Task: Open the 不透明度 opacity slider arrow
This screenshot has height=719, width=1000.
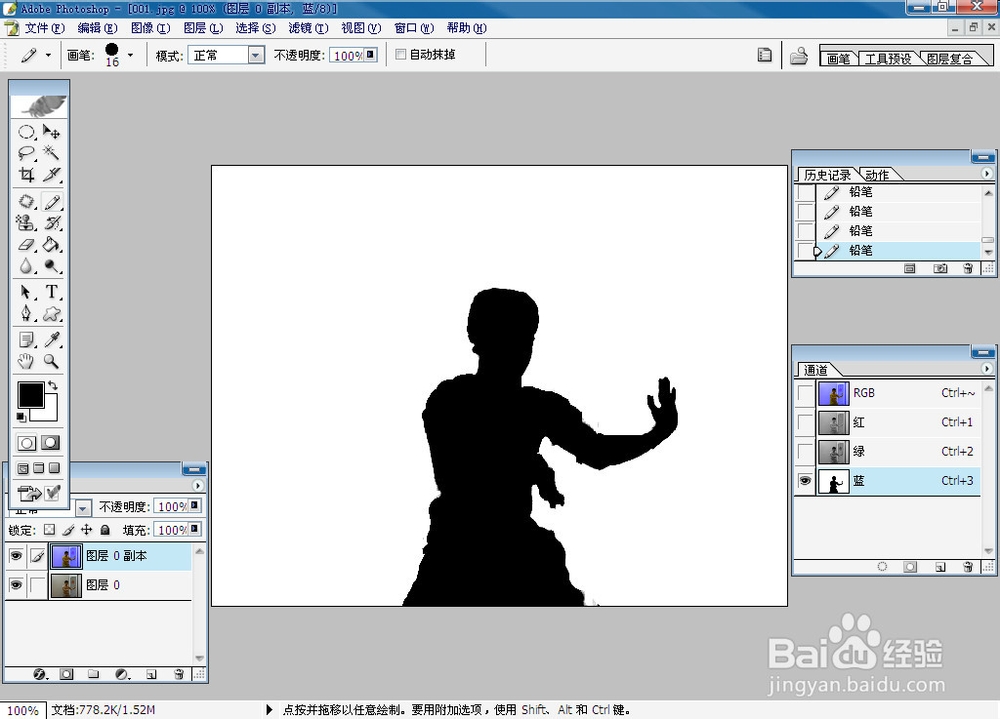Action: [371, 55]
